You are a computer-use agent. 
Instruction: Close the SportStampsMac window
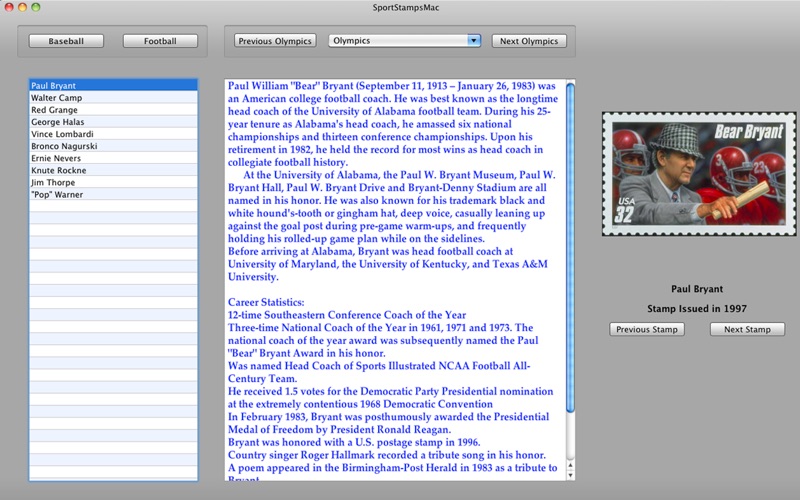pyautogui.click(x=9, y=7)
